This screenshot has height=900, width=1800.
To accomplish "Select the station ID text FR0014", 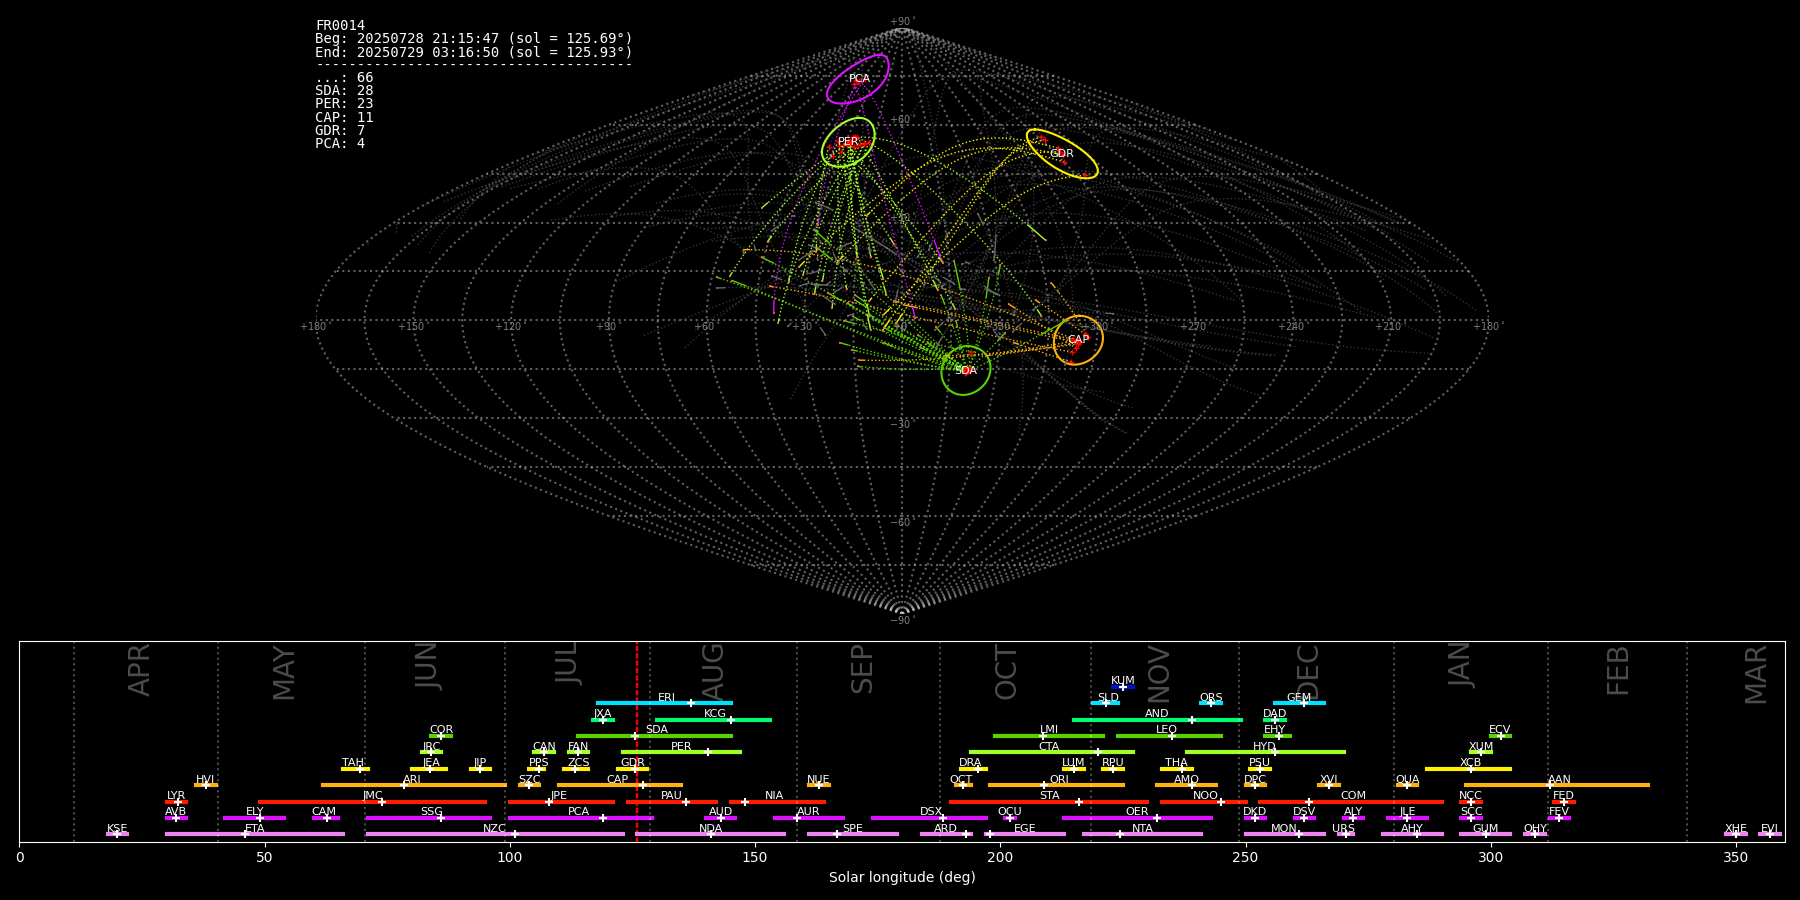I will coord(340,25).
